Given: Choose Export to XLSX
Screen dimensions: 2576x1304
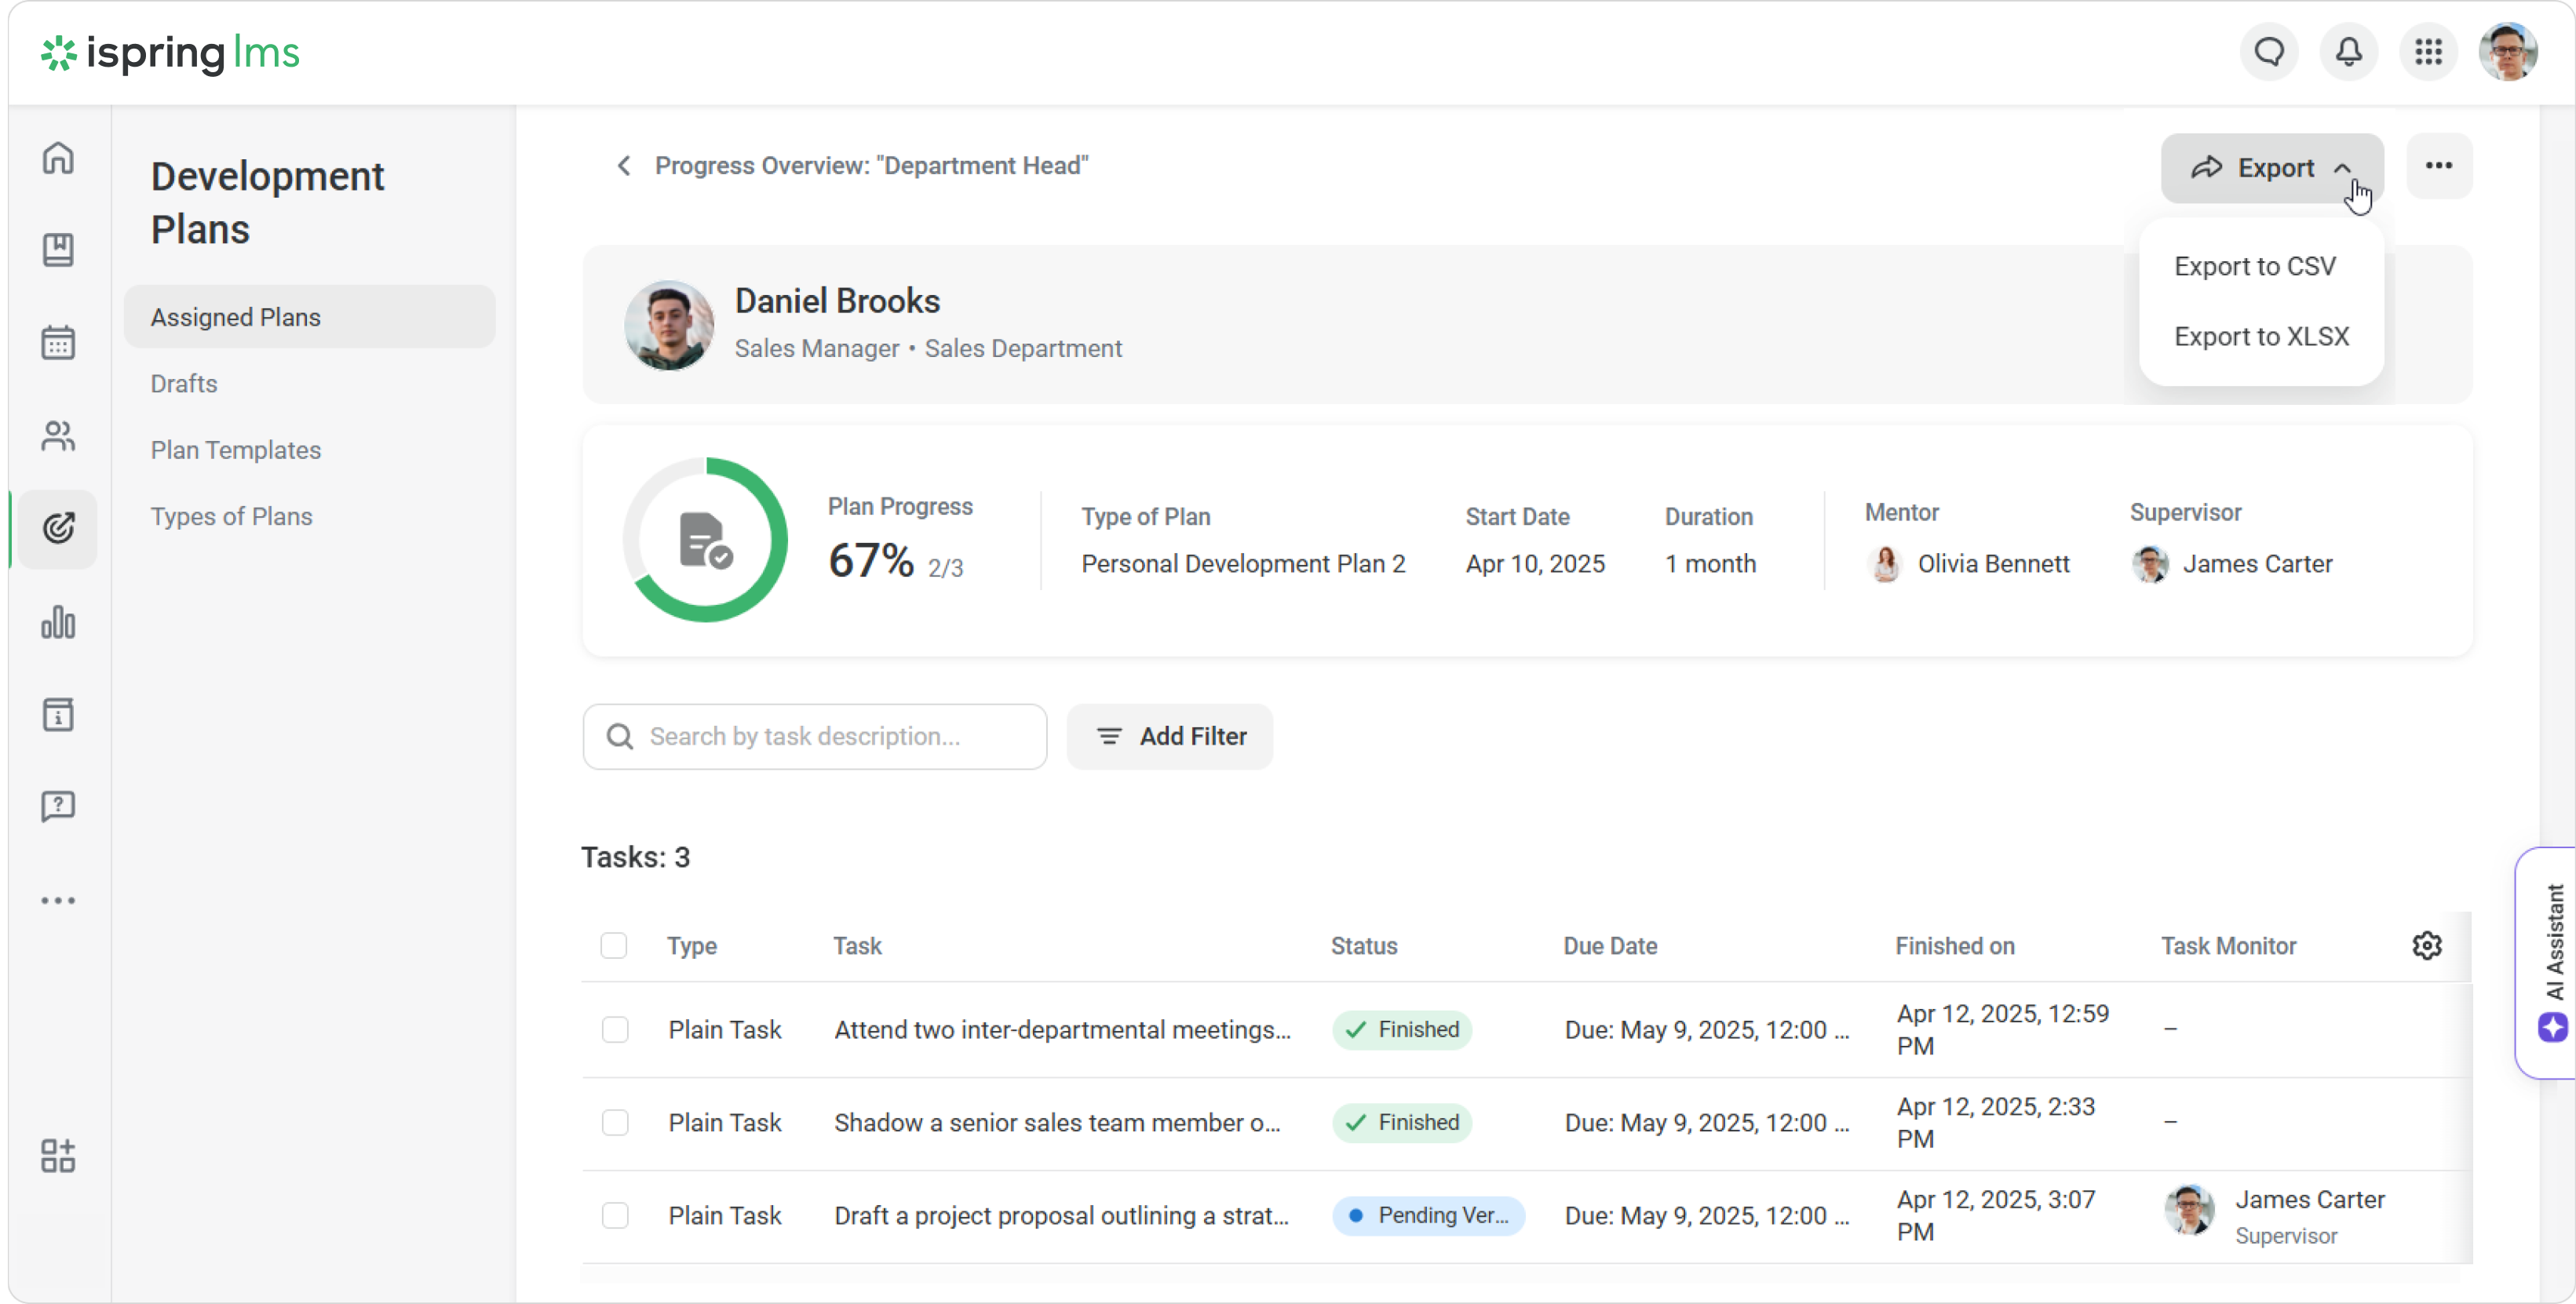Looking at the screenshot, I should 2260,337.
